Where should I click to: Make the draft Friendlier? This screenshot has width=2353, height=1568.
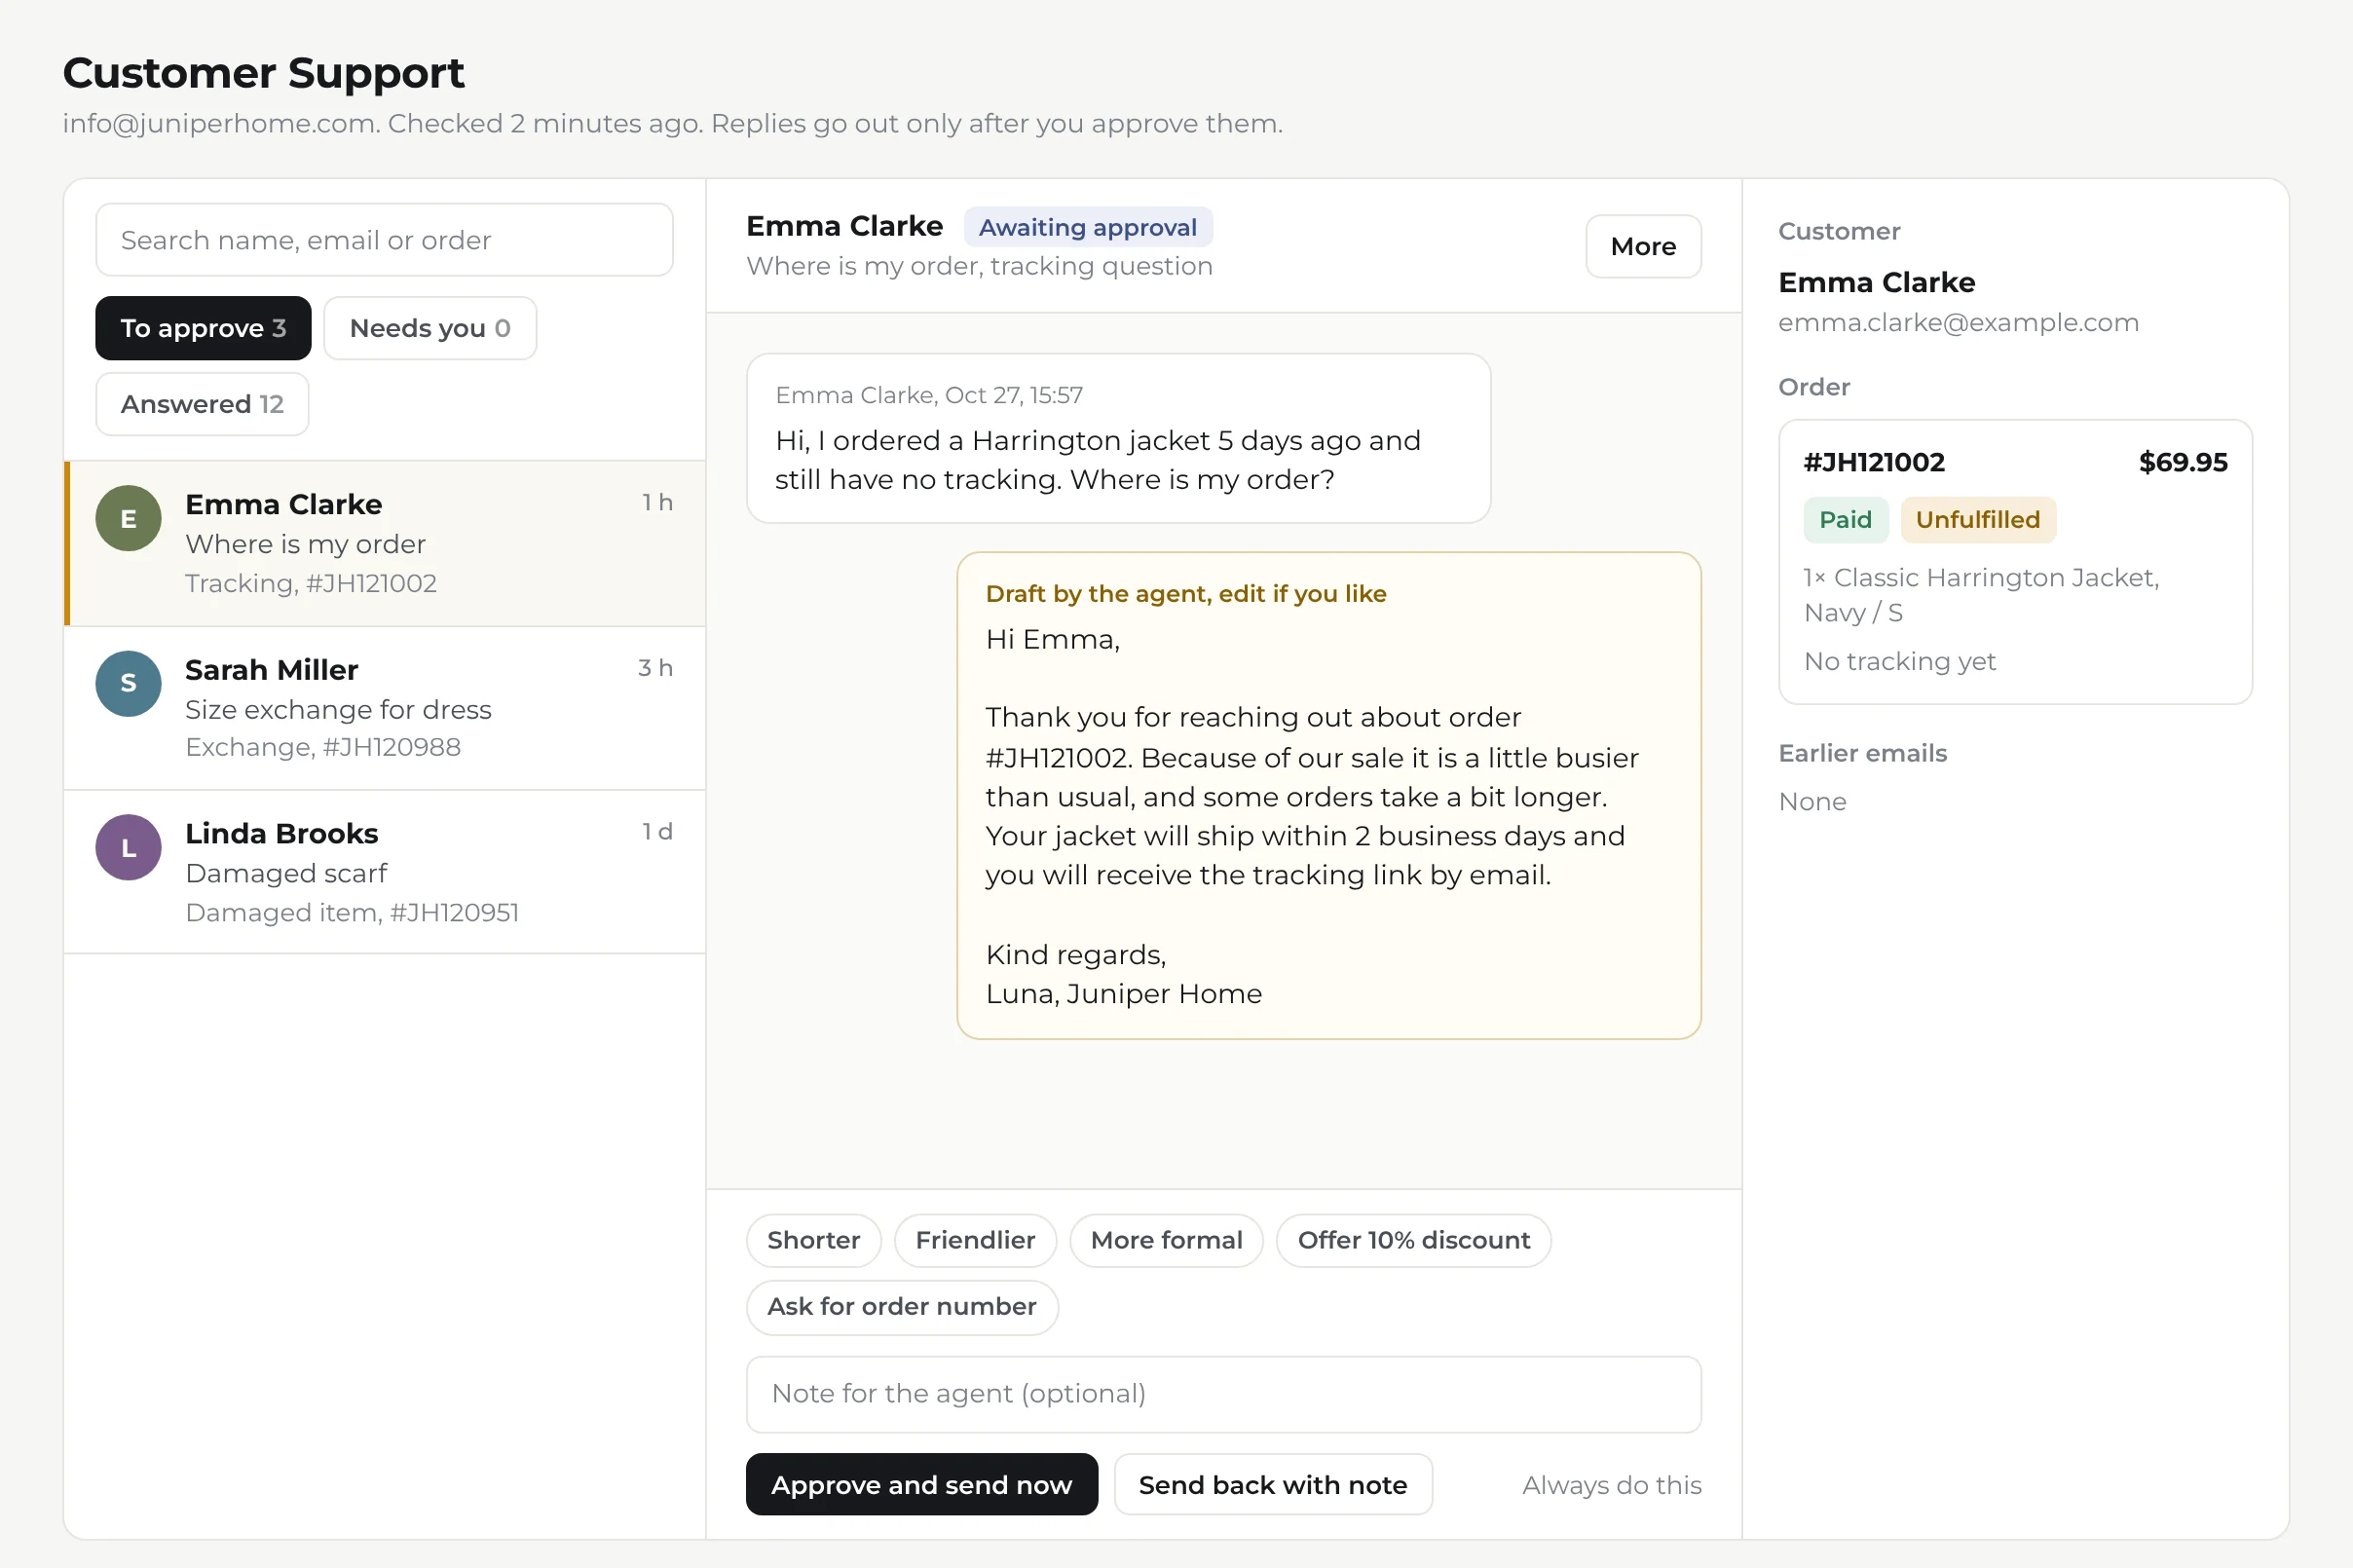coord(975,1240)
